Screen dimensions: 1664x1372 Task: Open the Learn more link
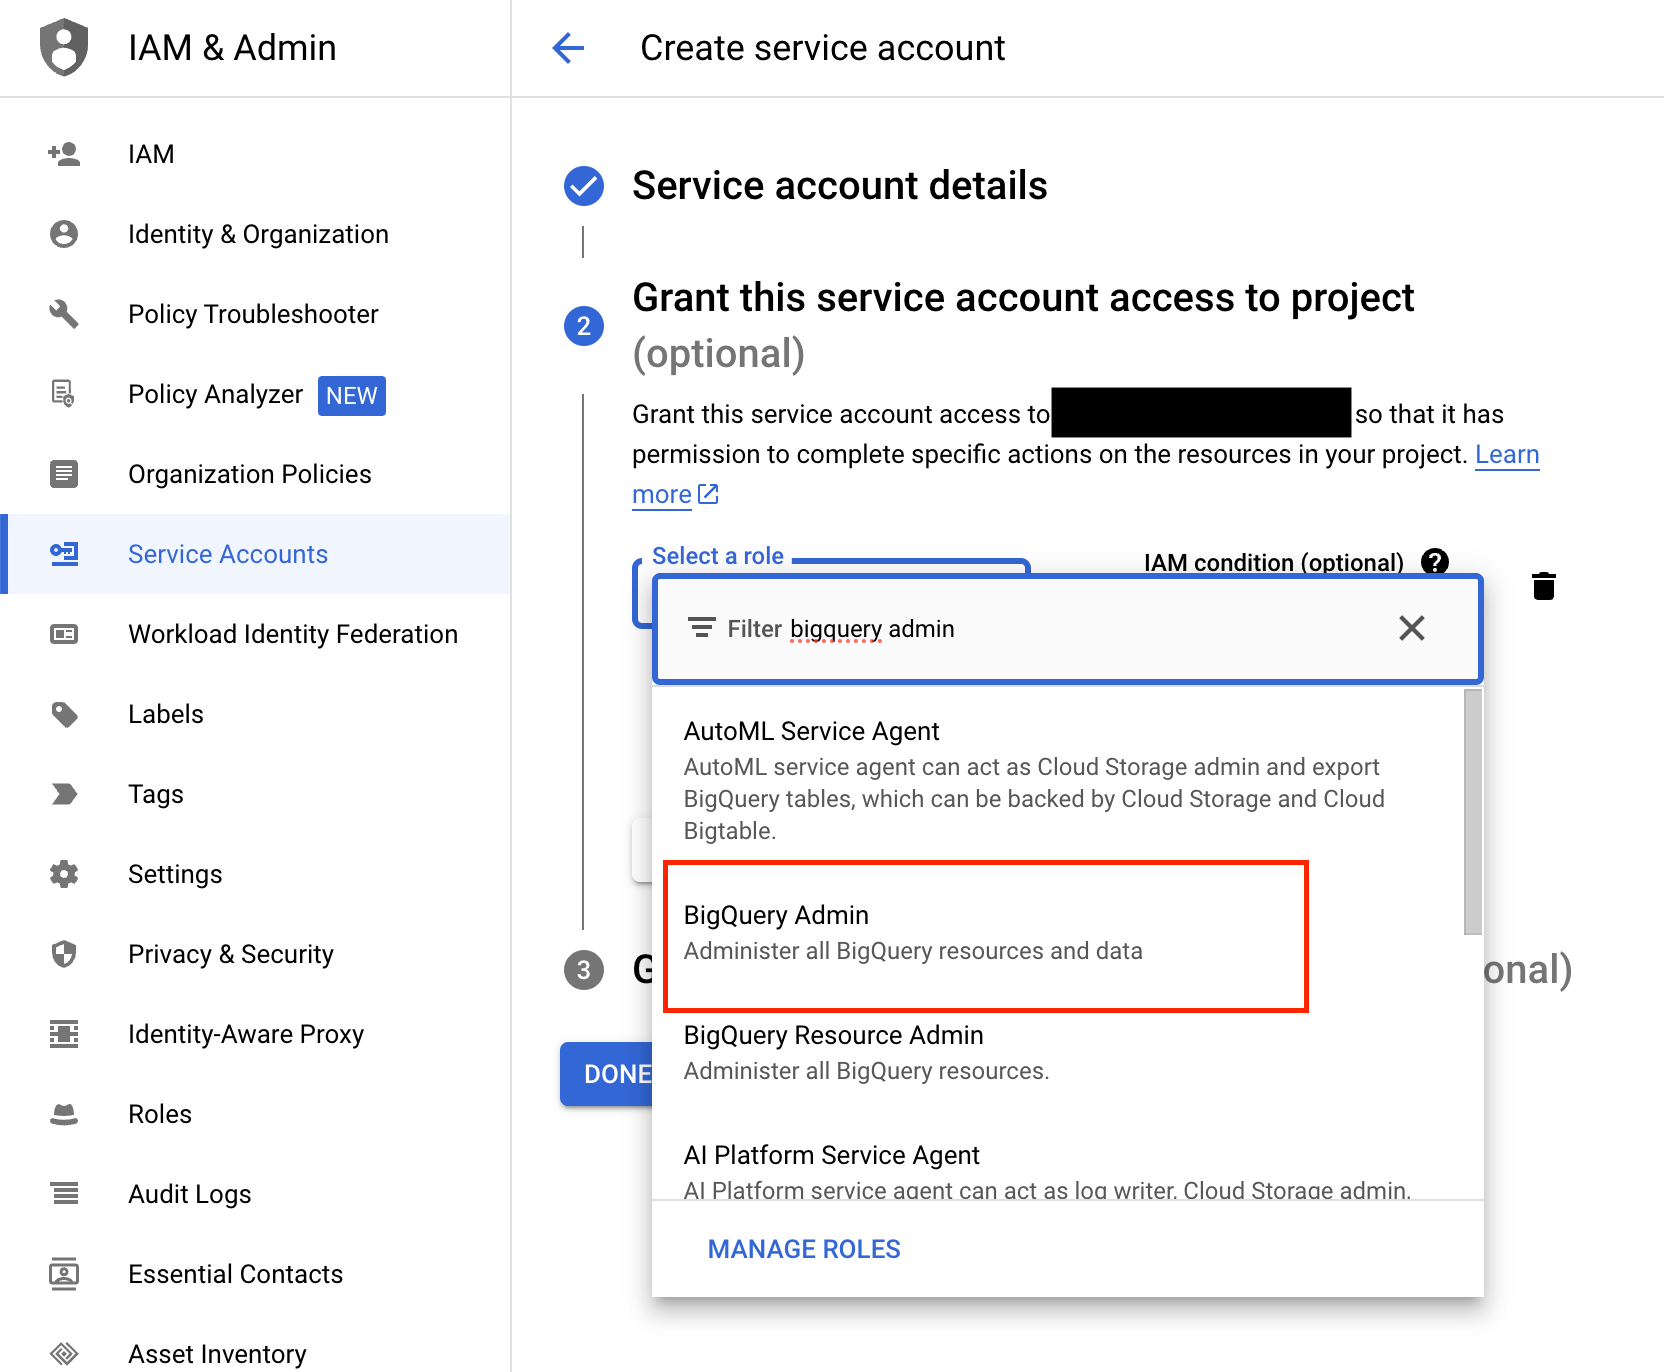pos(1507,454)
